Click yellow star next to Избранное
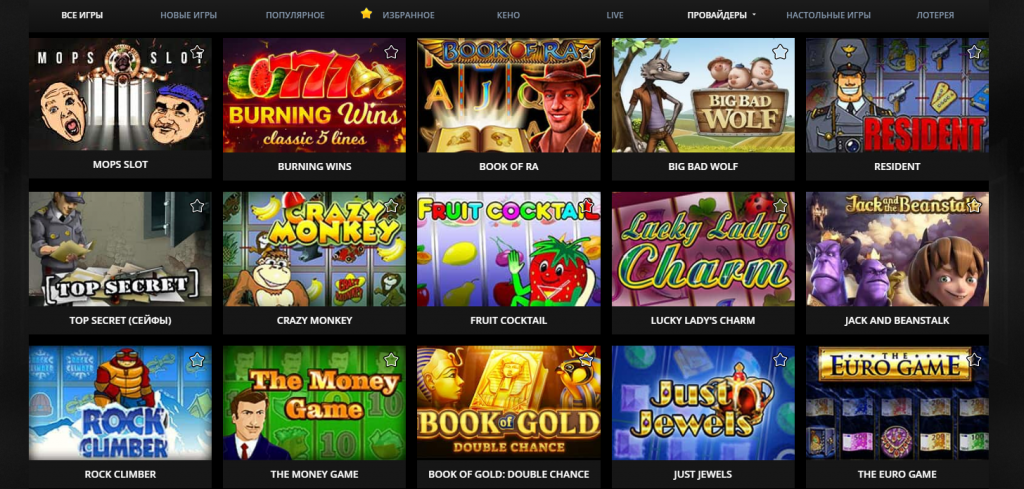 tap(366, 14)
